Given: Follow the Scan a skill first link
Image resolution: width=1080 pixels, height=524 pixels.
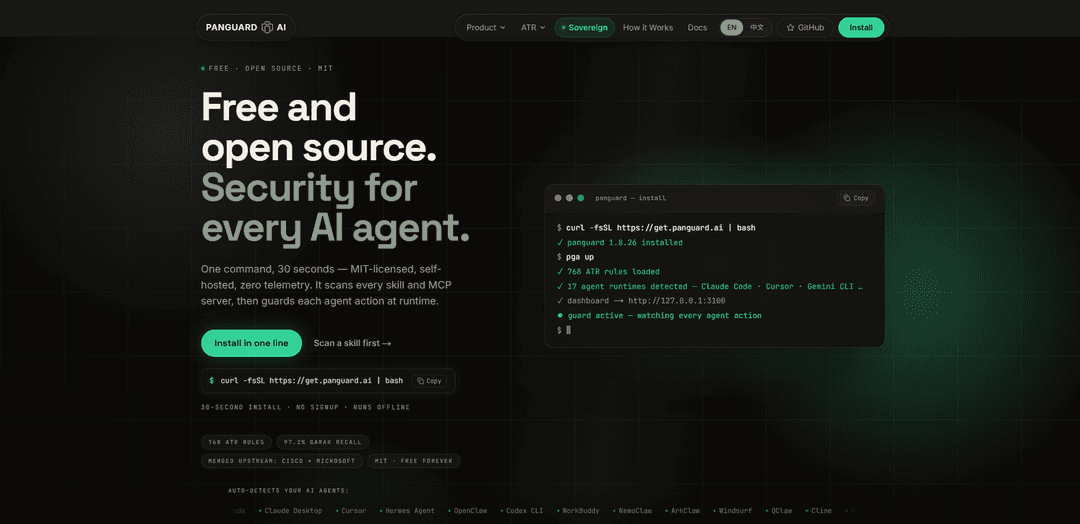Looking at the screenshot, I should pyautogui.click(x=352, y=343).
